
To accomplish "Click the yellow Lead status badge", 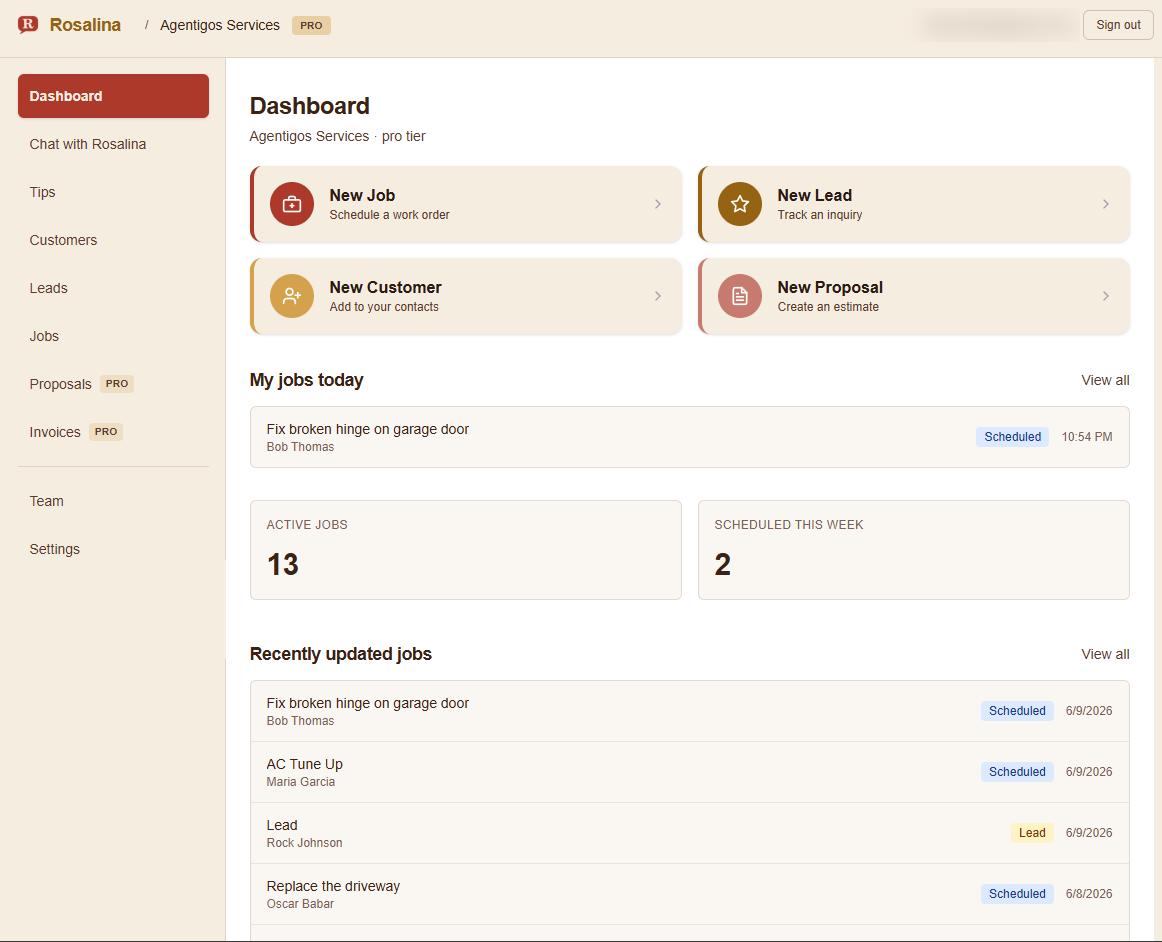I will [1032, 833].
